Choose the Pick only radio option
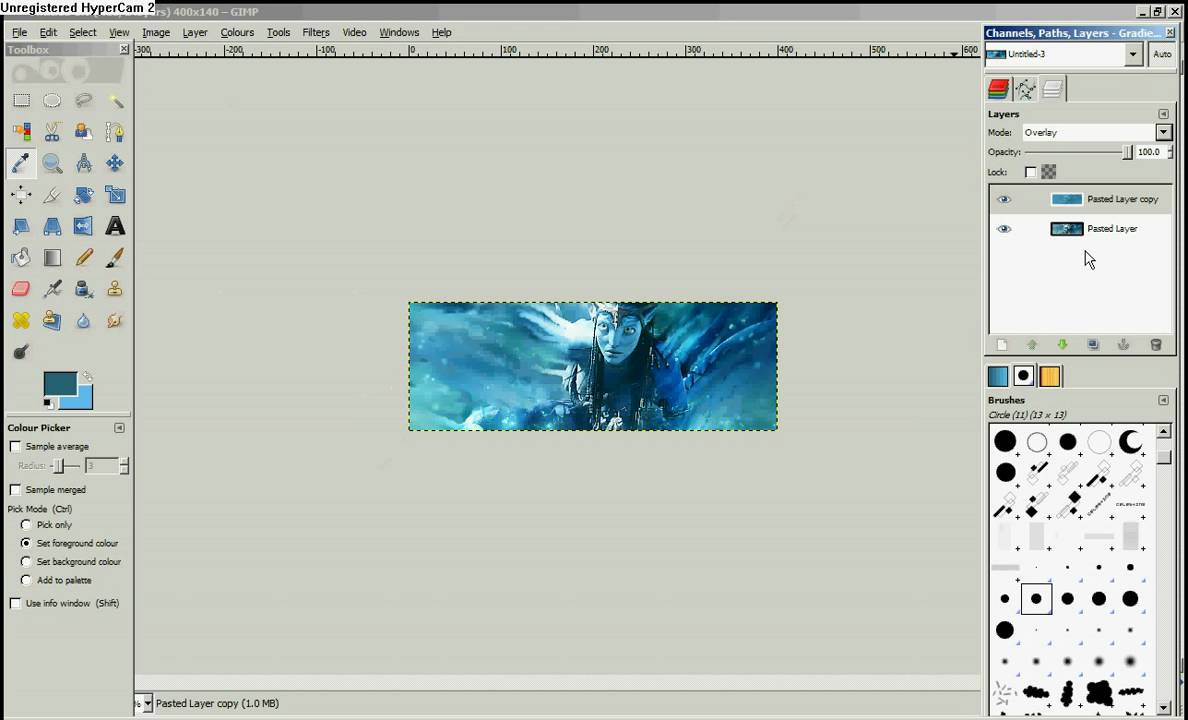This screenshot has width=1188, height=720. [27, 524]
